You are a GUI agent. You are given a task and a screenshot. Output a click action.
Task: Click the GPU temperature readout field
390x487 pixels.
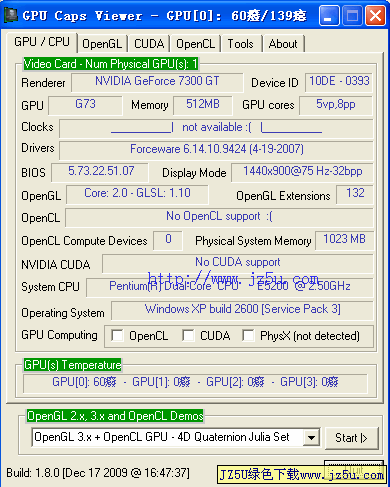tap(195, 383)
